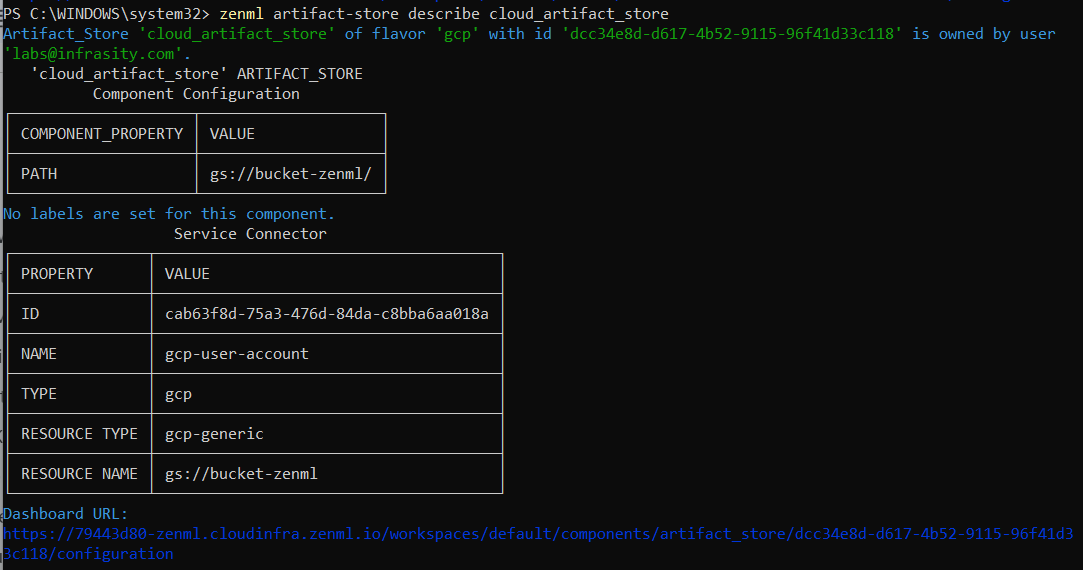The height and width of the screenshot is (570, 1083).
Task: Click the NAME property cell
Action: coord(39,354)
